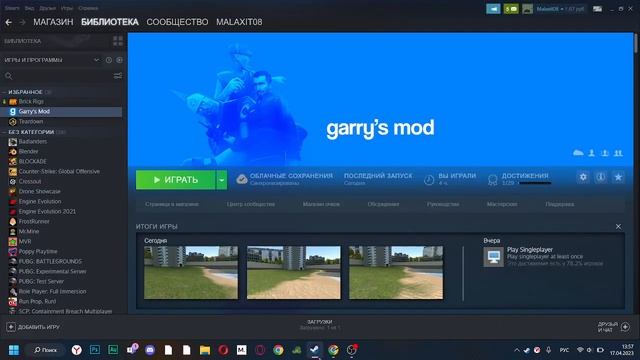Click the library search magnifier icon
The image size is (640, 360).
(9, 76)
